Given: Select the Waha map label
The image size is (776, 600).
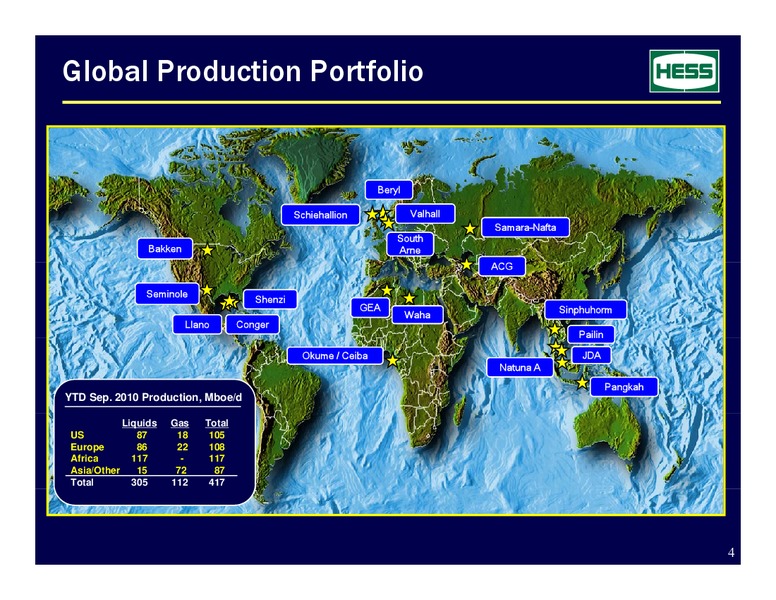Looking at the screenshot, I should [417, 315].
